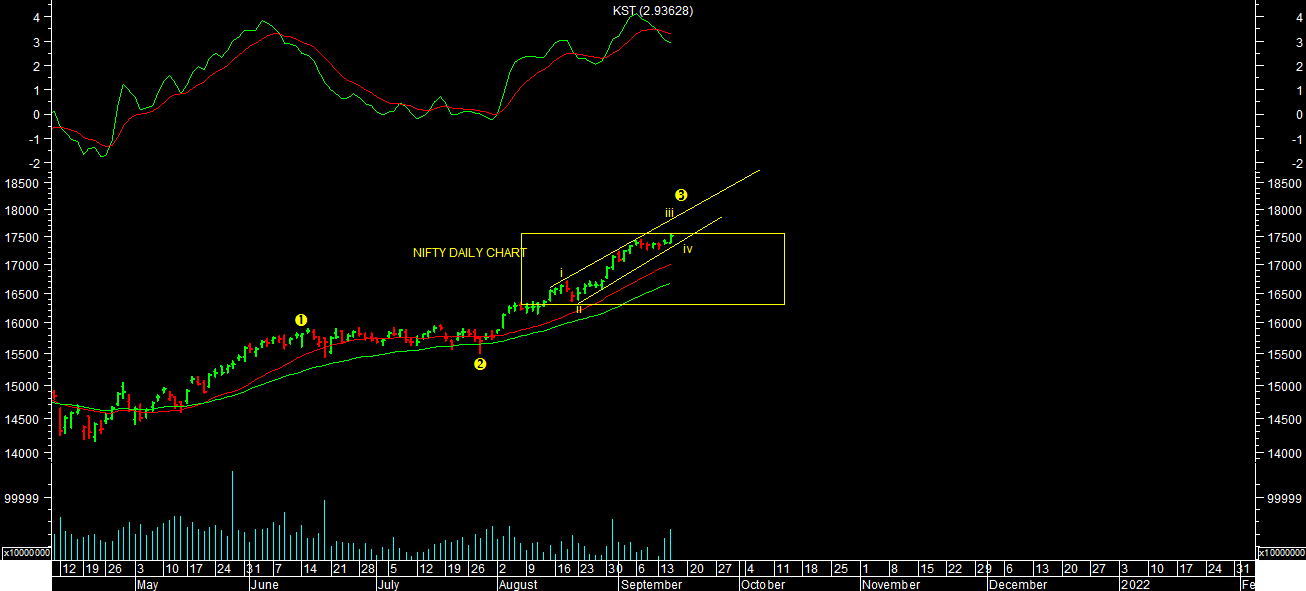
Task: Select the right x10000000 volume scale label
Action: click(x=1280, y=552)
